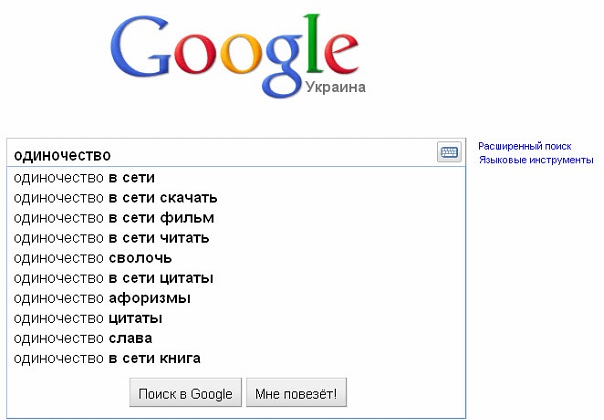The image size is (604, 420).
Task: Click the Google logo
Action: coord(234,50)
